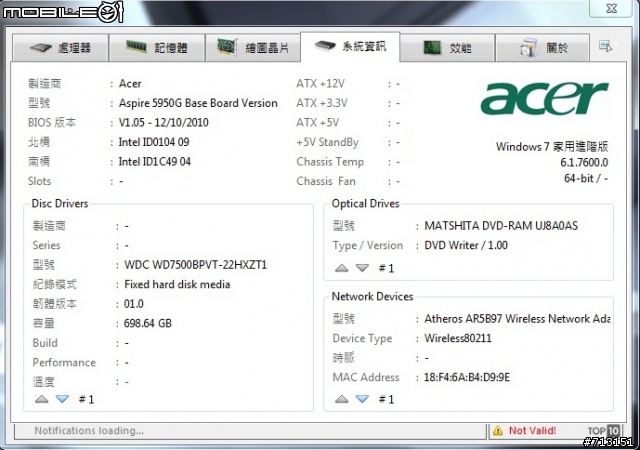The width and height of the screenshot is (640, 450).
Task: Open the 關於 about tab
Action: pyautogui.click(x=543, y=48)
